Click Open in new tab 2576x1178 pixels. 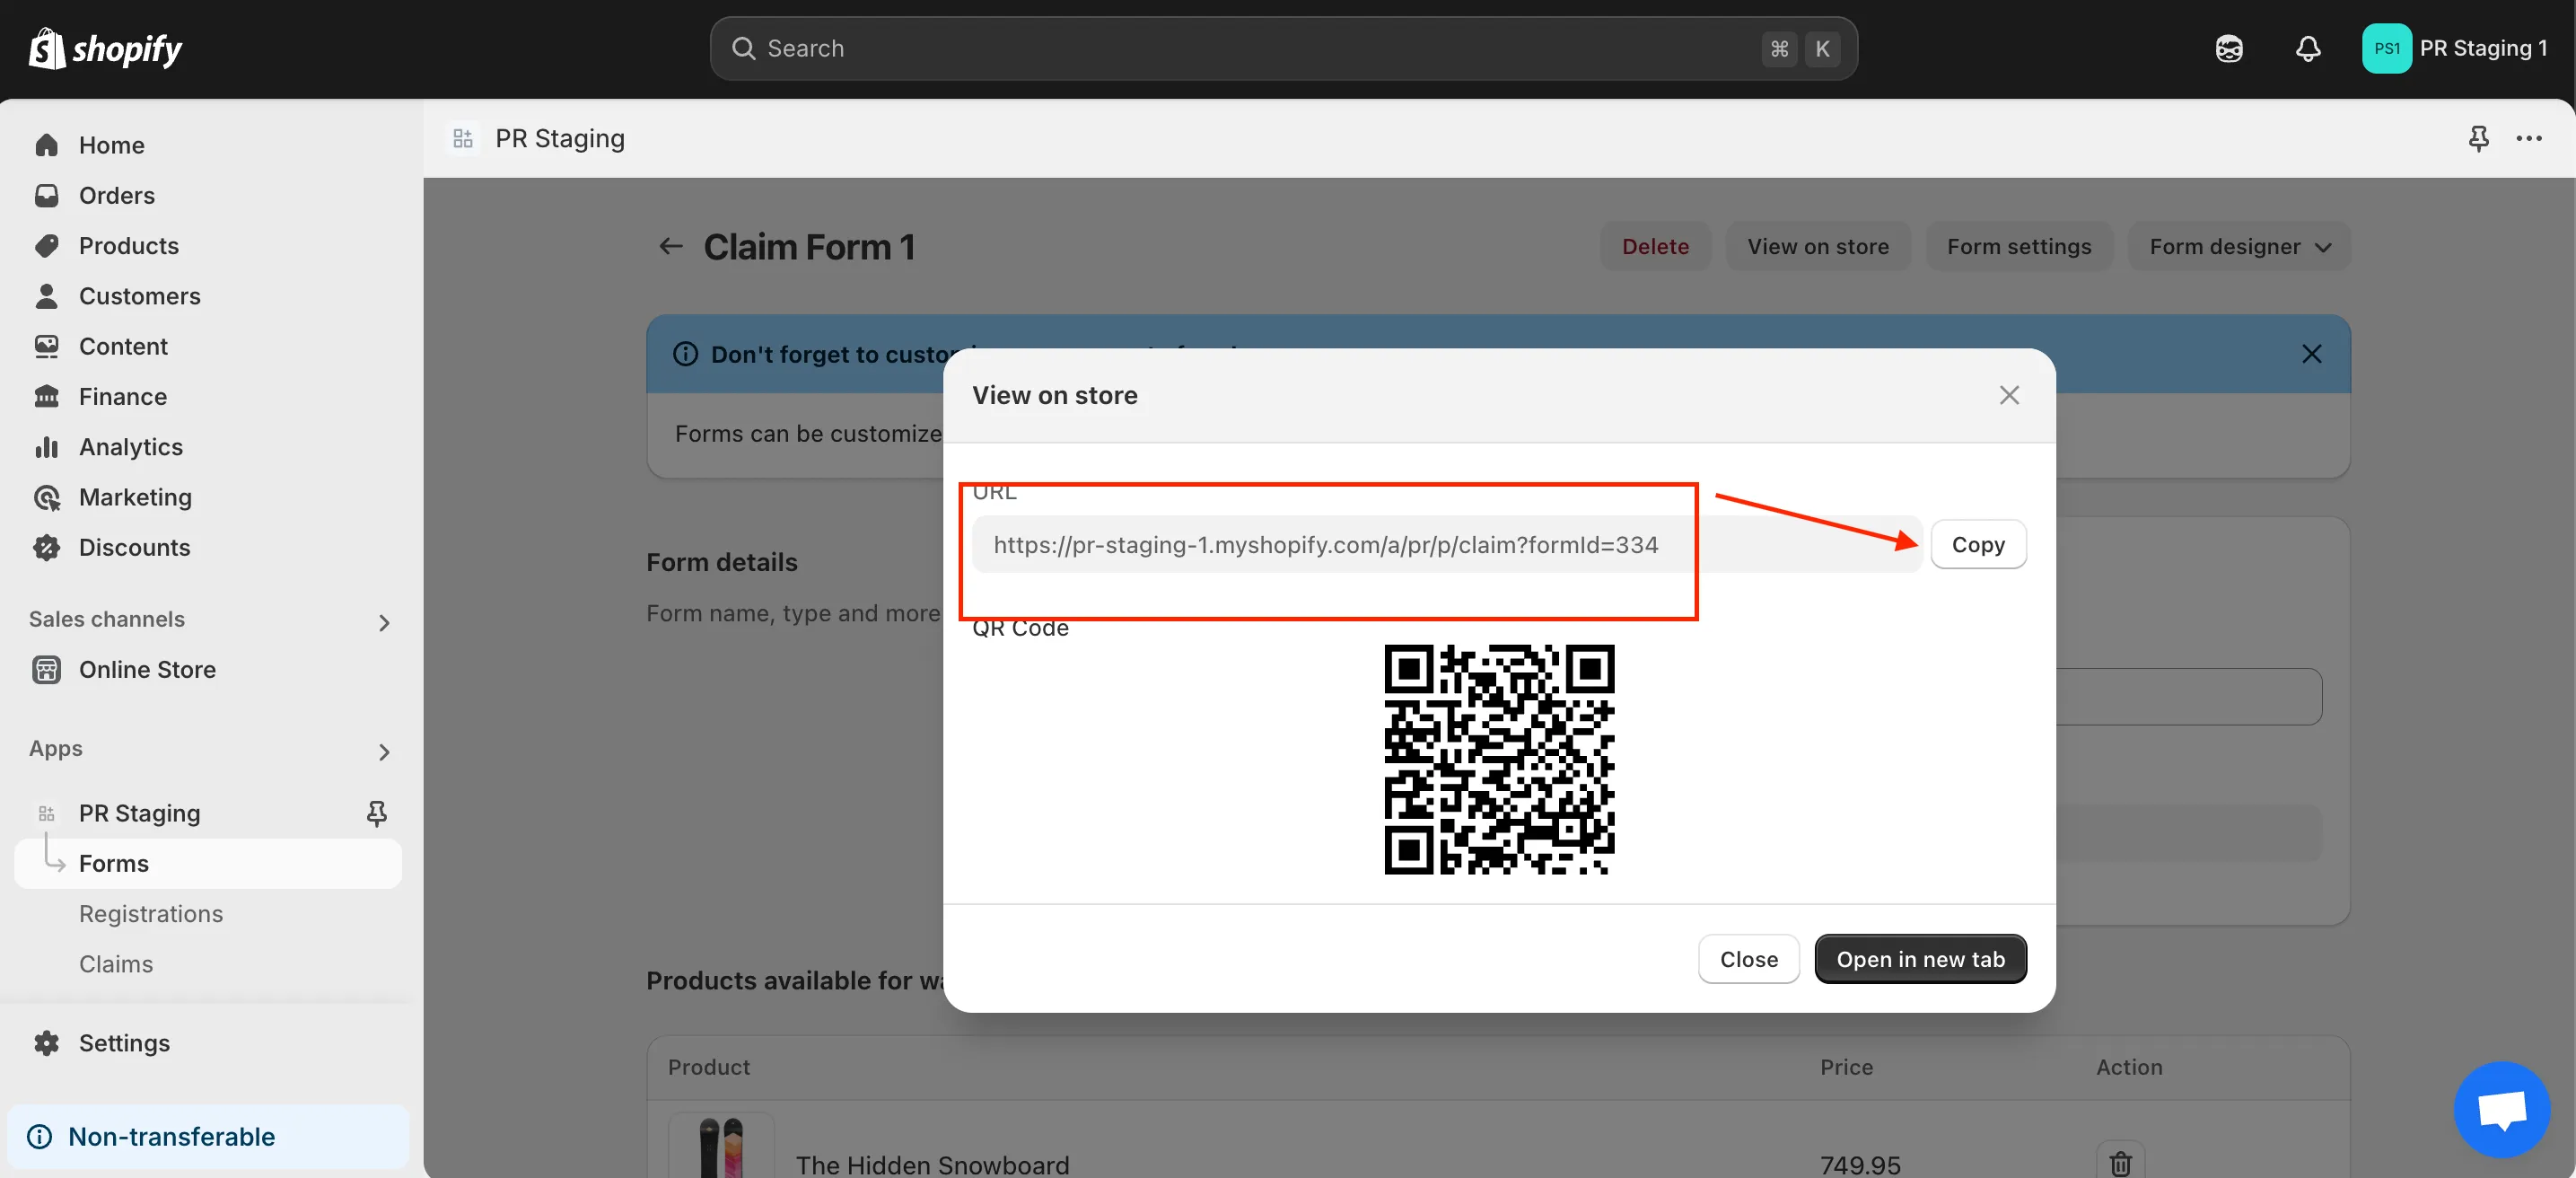(x=1920, y=958)
